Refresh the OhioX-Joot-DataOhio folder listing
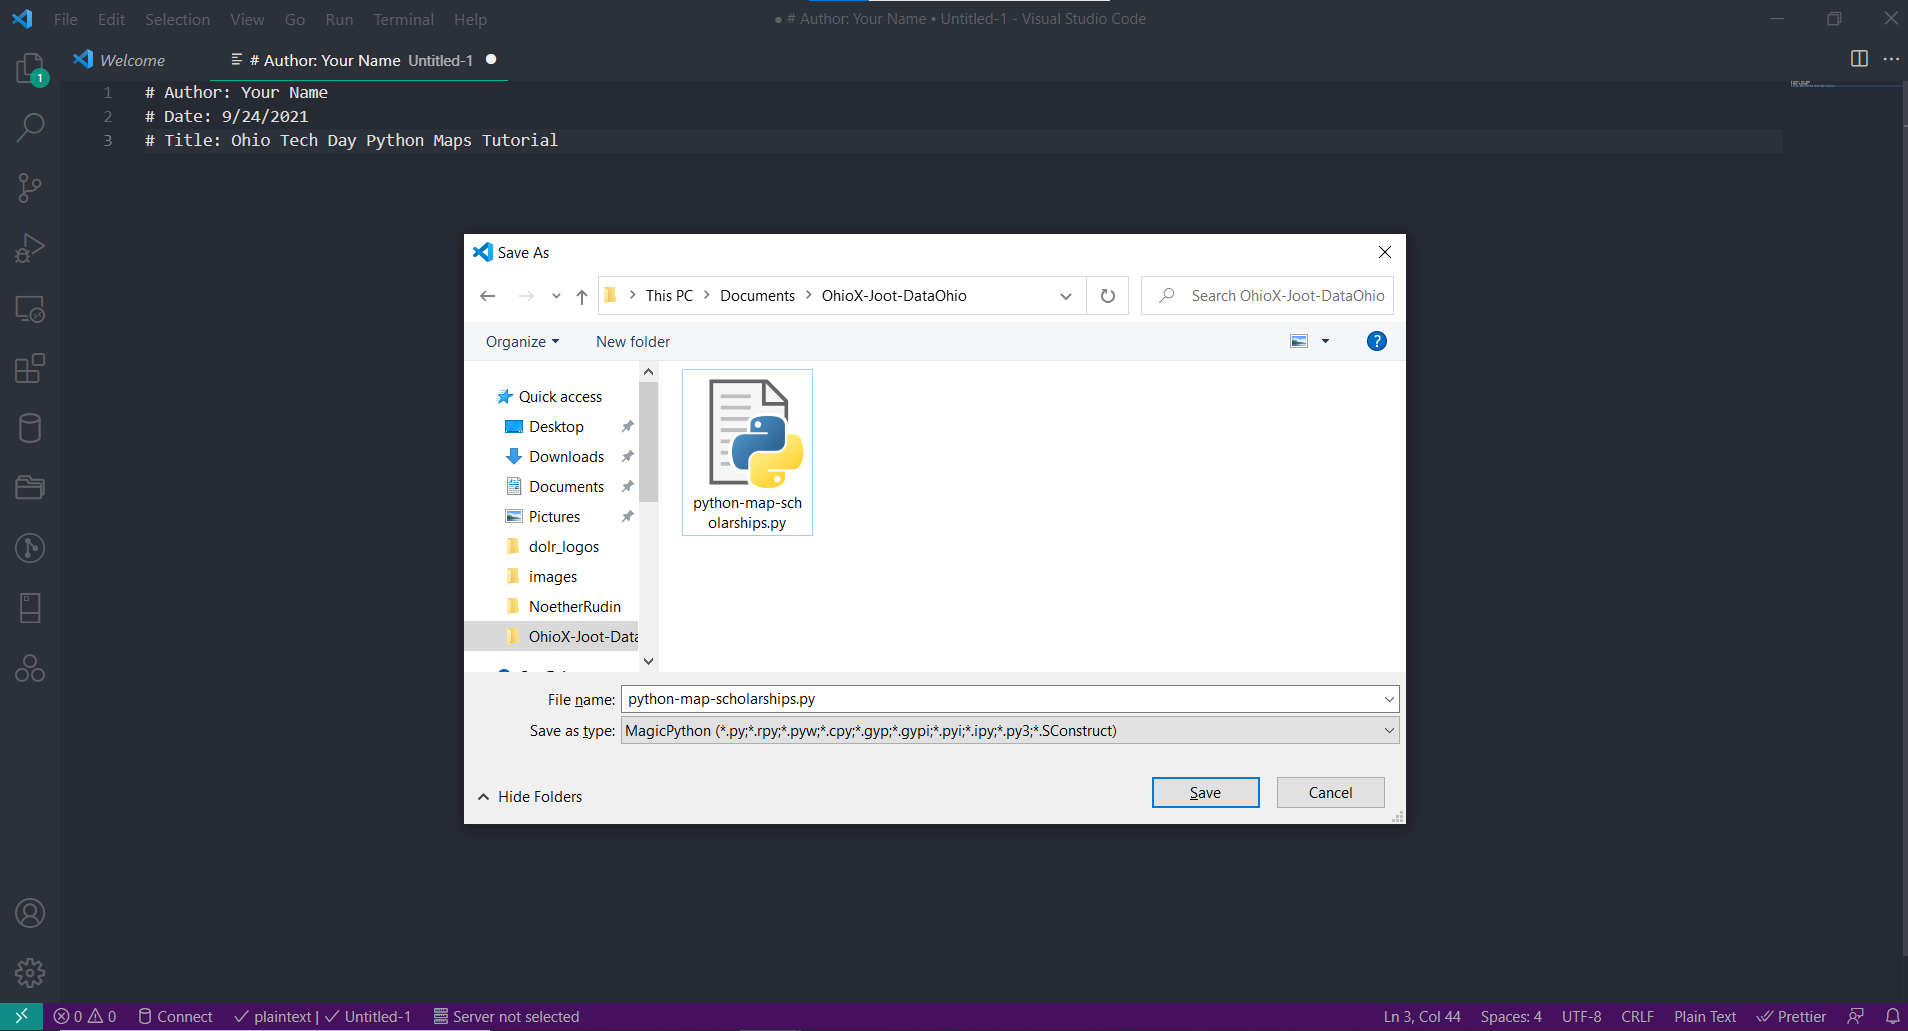Image resolution: width=1908 pixels, height=1031 pixels. click(x=1108, y=296)
